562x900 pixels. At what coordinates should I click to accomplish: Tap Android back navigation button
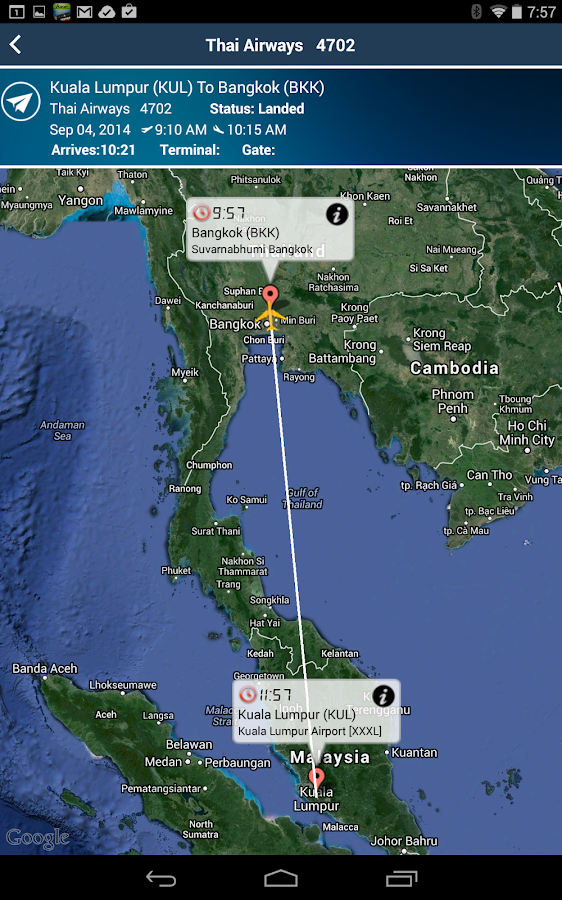pos(161,878)
